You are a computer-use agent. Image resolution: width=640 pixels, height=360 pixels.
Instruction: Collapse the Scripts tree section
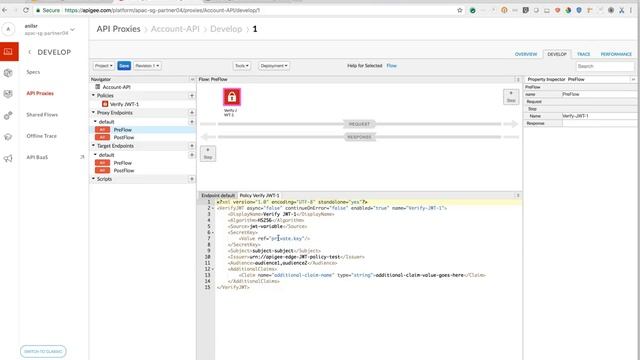pos(93,179)
